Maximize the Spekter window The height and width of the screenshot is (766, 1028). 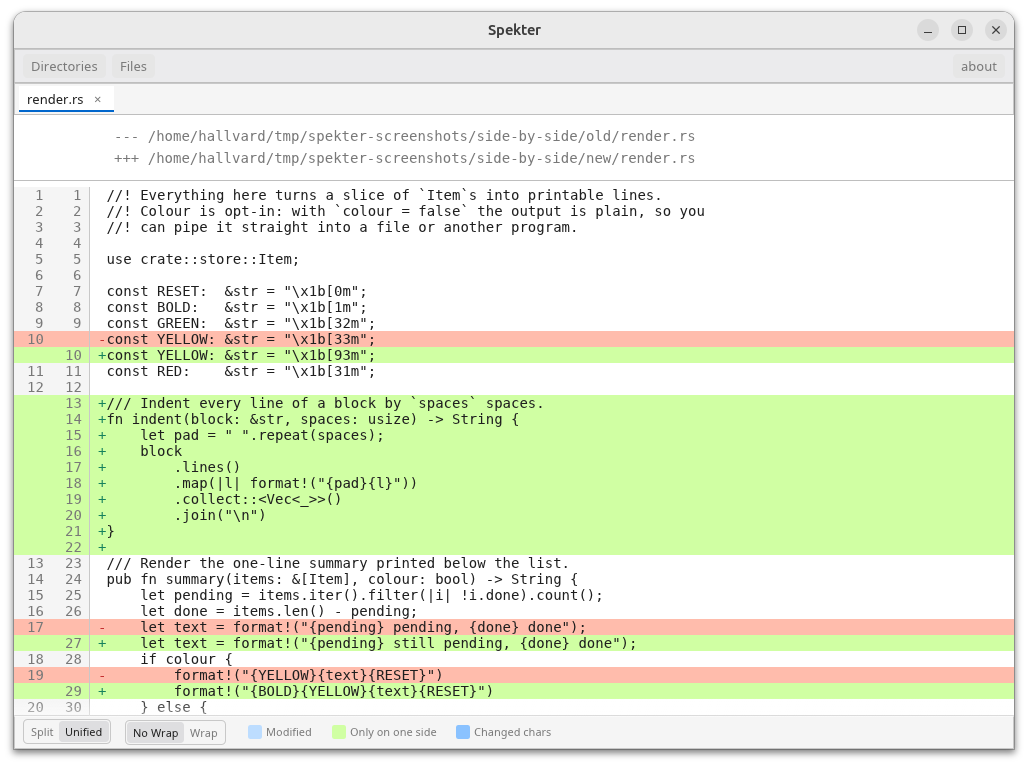pos(962,30)
